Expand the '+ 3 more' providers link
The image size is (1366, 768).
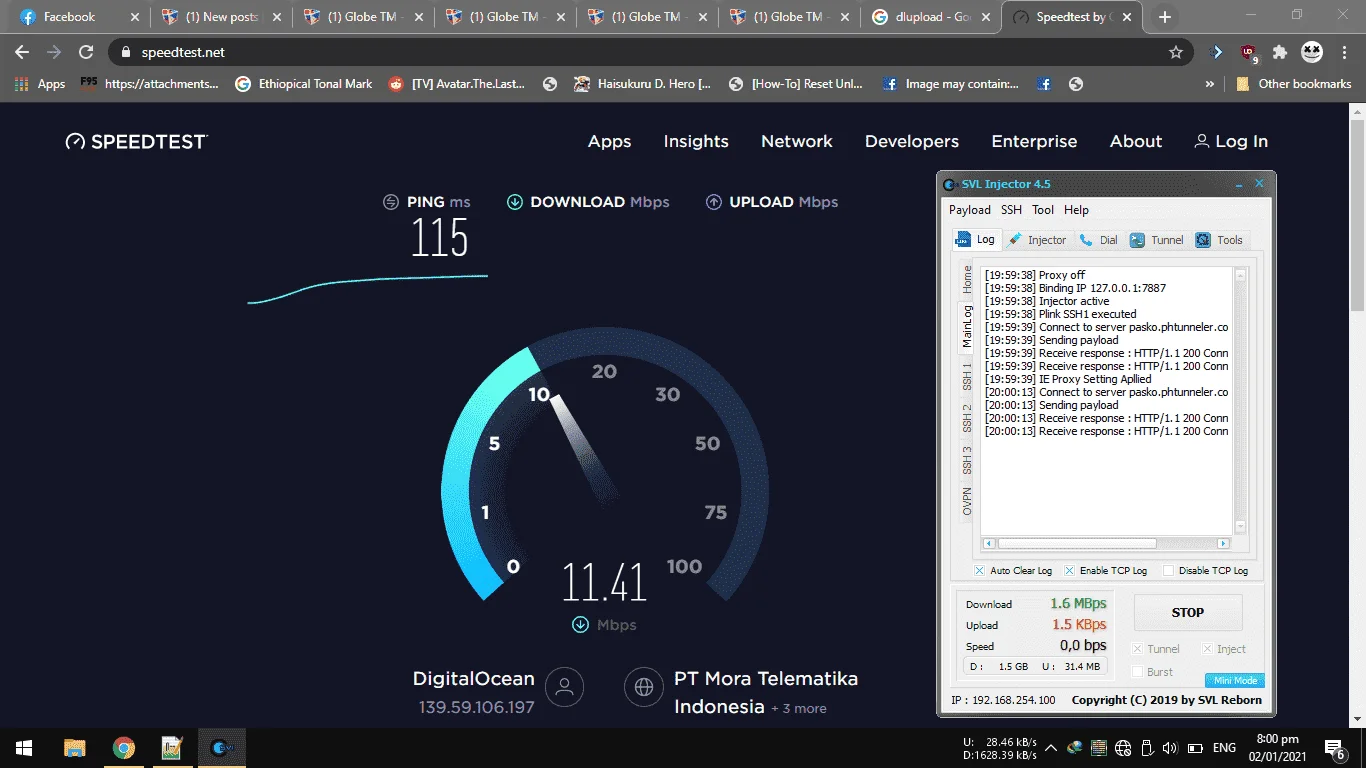coord(798,708)
